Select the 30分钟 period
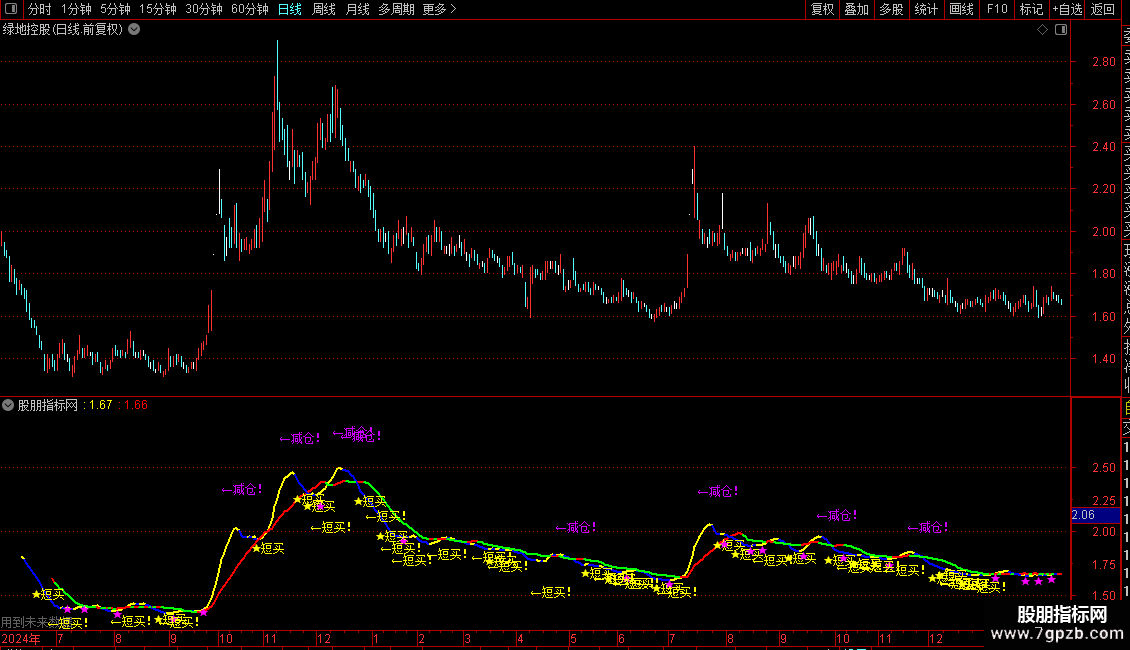1130x650 pixels. coord(204,9)
